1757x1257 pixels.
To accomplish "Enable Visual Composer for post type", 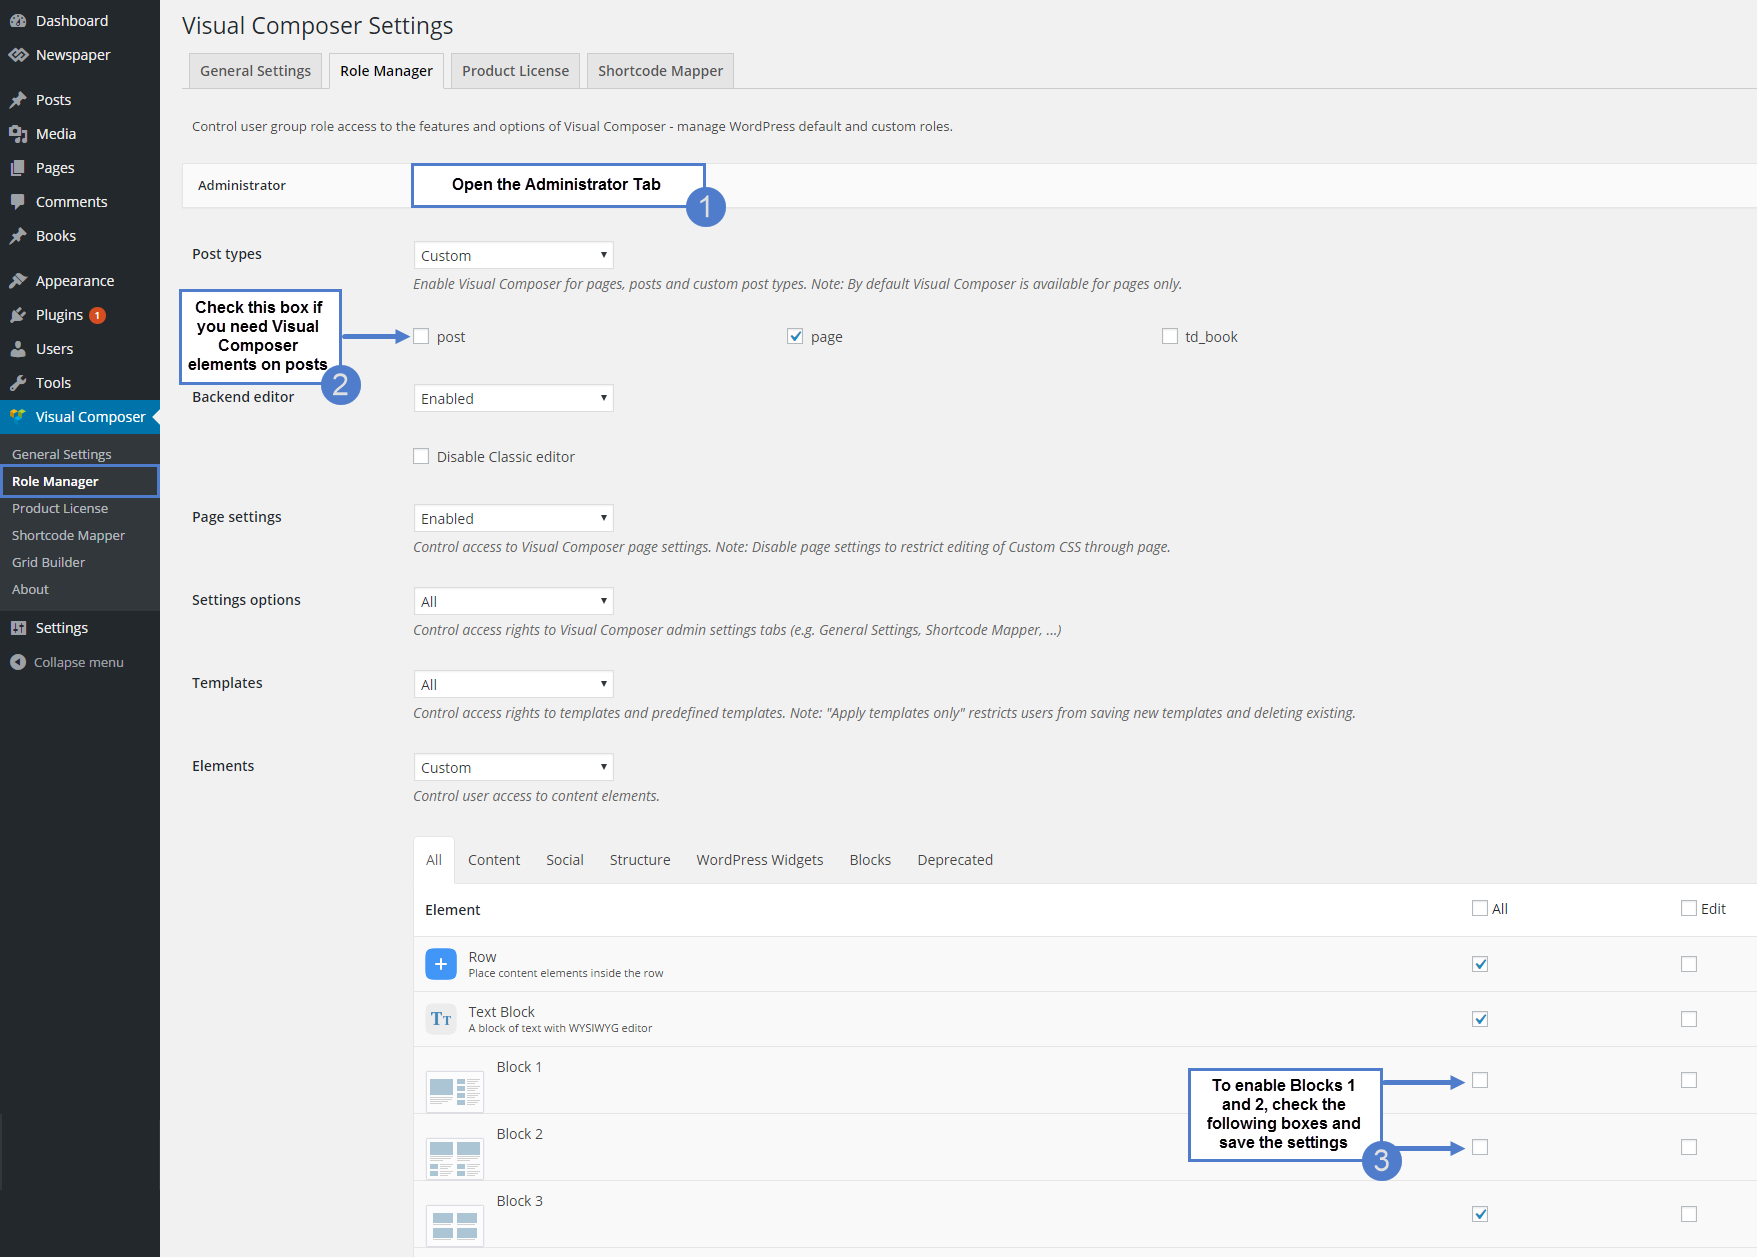I will (x=421, y=336).
